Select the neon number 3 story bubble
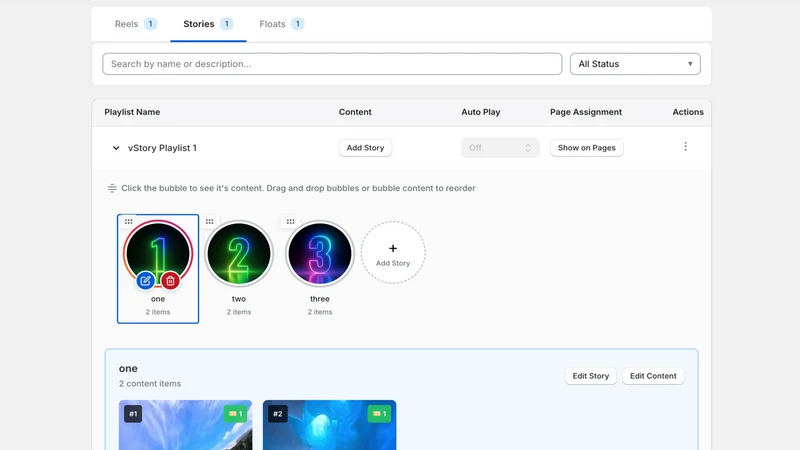Image resolution: width=800 pixels, height=450 pixels. [x=320, y=254]
